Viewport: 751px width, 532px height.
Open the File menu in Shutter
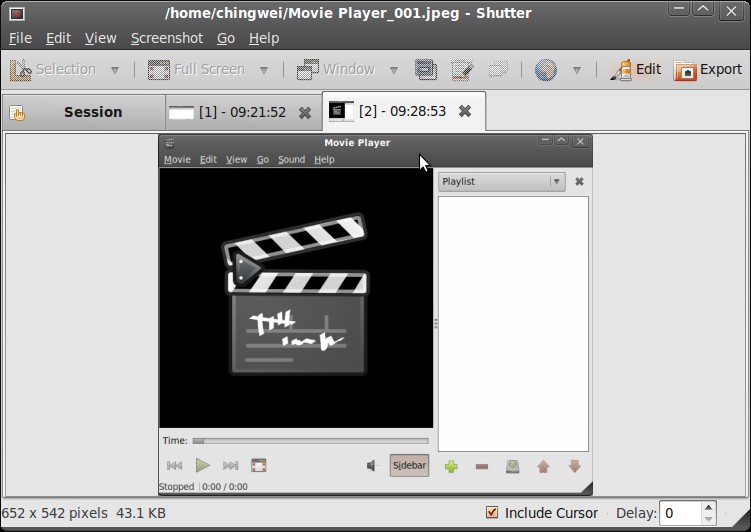pos(21,38)
